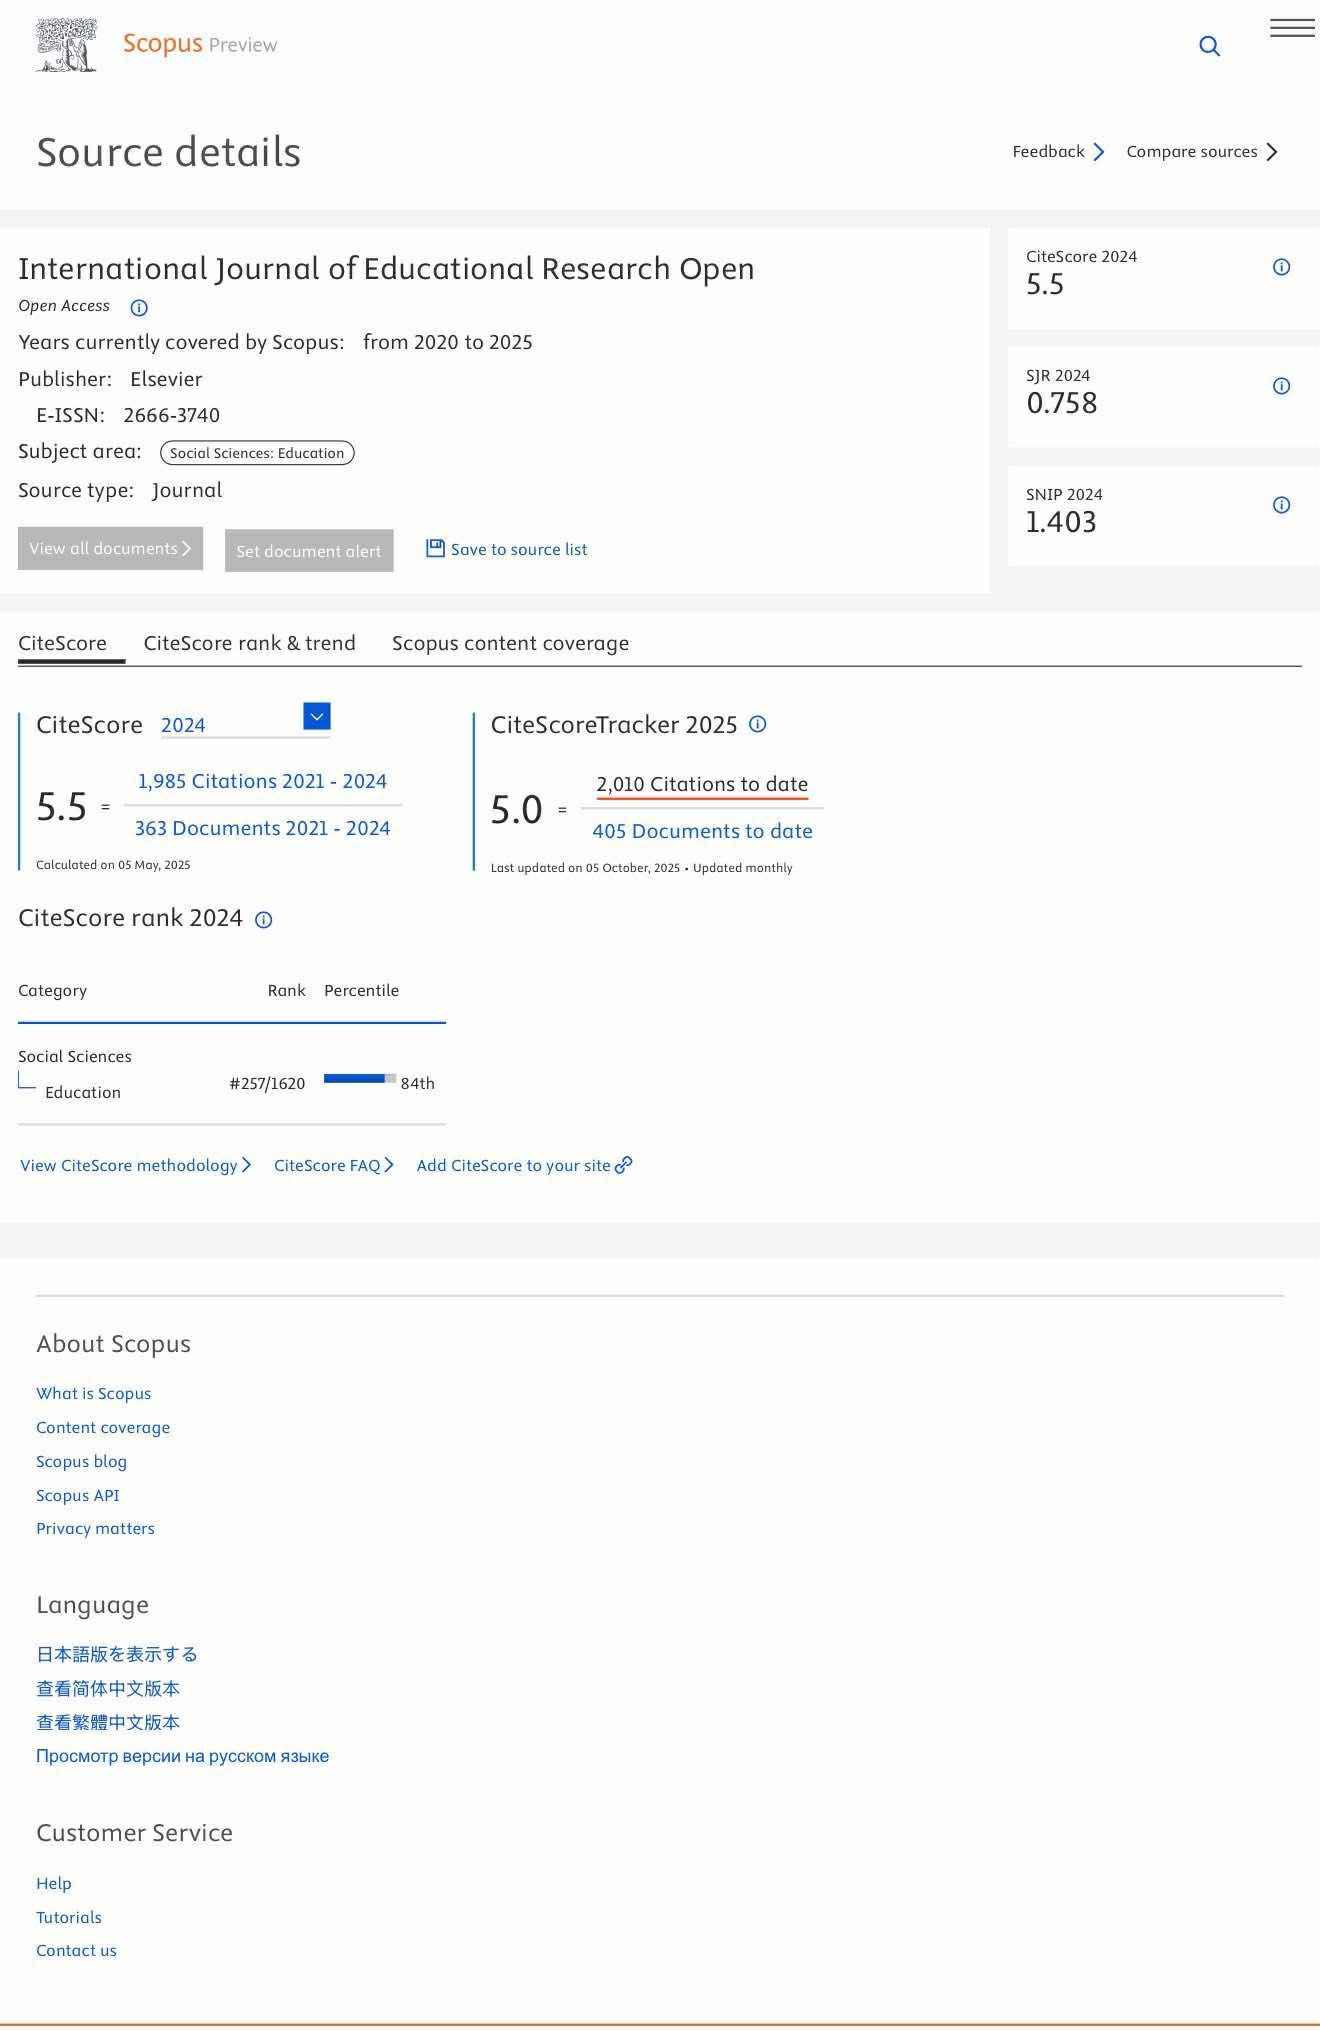Image resolution: width=1320 pixels, height=2031 pixels.
Task: Click CiteScoreTracker 2025 info icon
Action: pyautogui.click(x=758, y=725)
